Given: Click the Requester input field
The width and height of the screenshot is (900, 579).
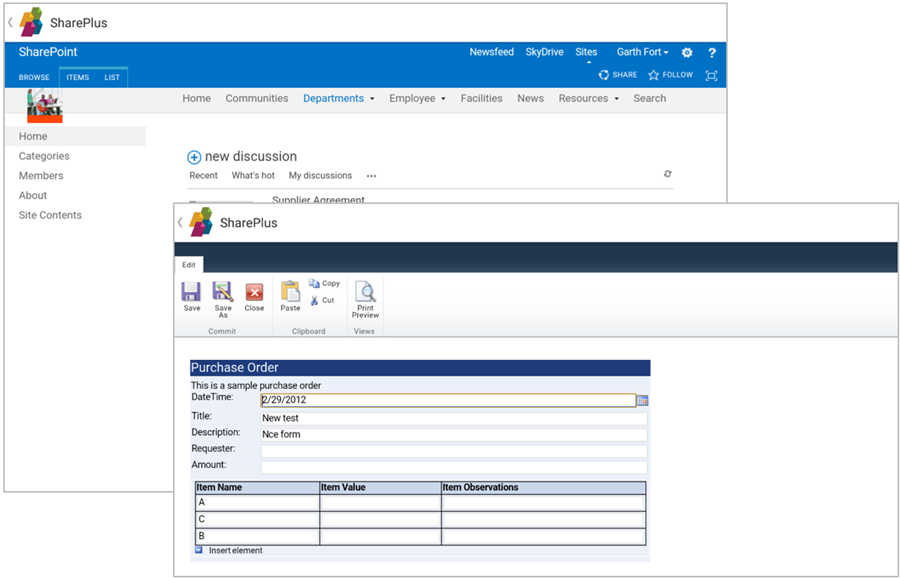Looking at the screenshot, I should [x=453, y=451].
